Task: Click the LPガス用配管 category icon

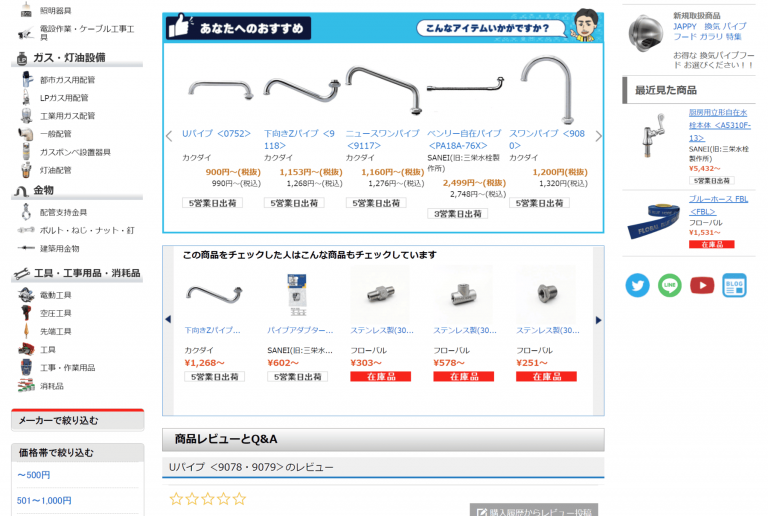Action: [26, 97]
